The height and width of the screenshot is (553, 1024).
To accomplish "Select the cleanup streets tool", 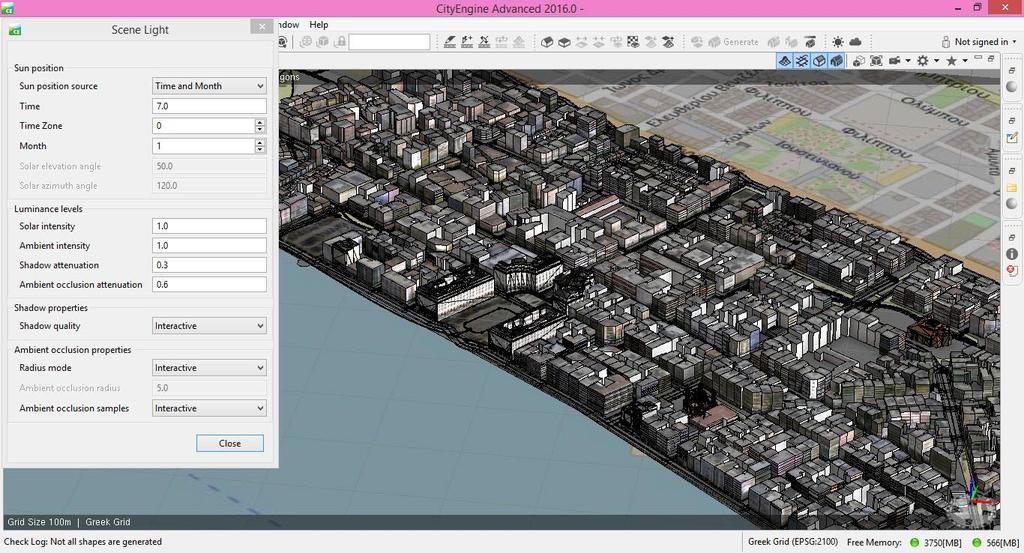I will pyautogui.click(x=484, y=42).
